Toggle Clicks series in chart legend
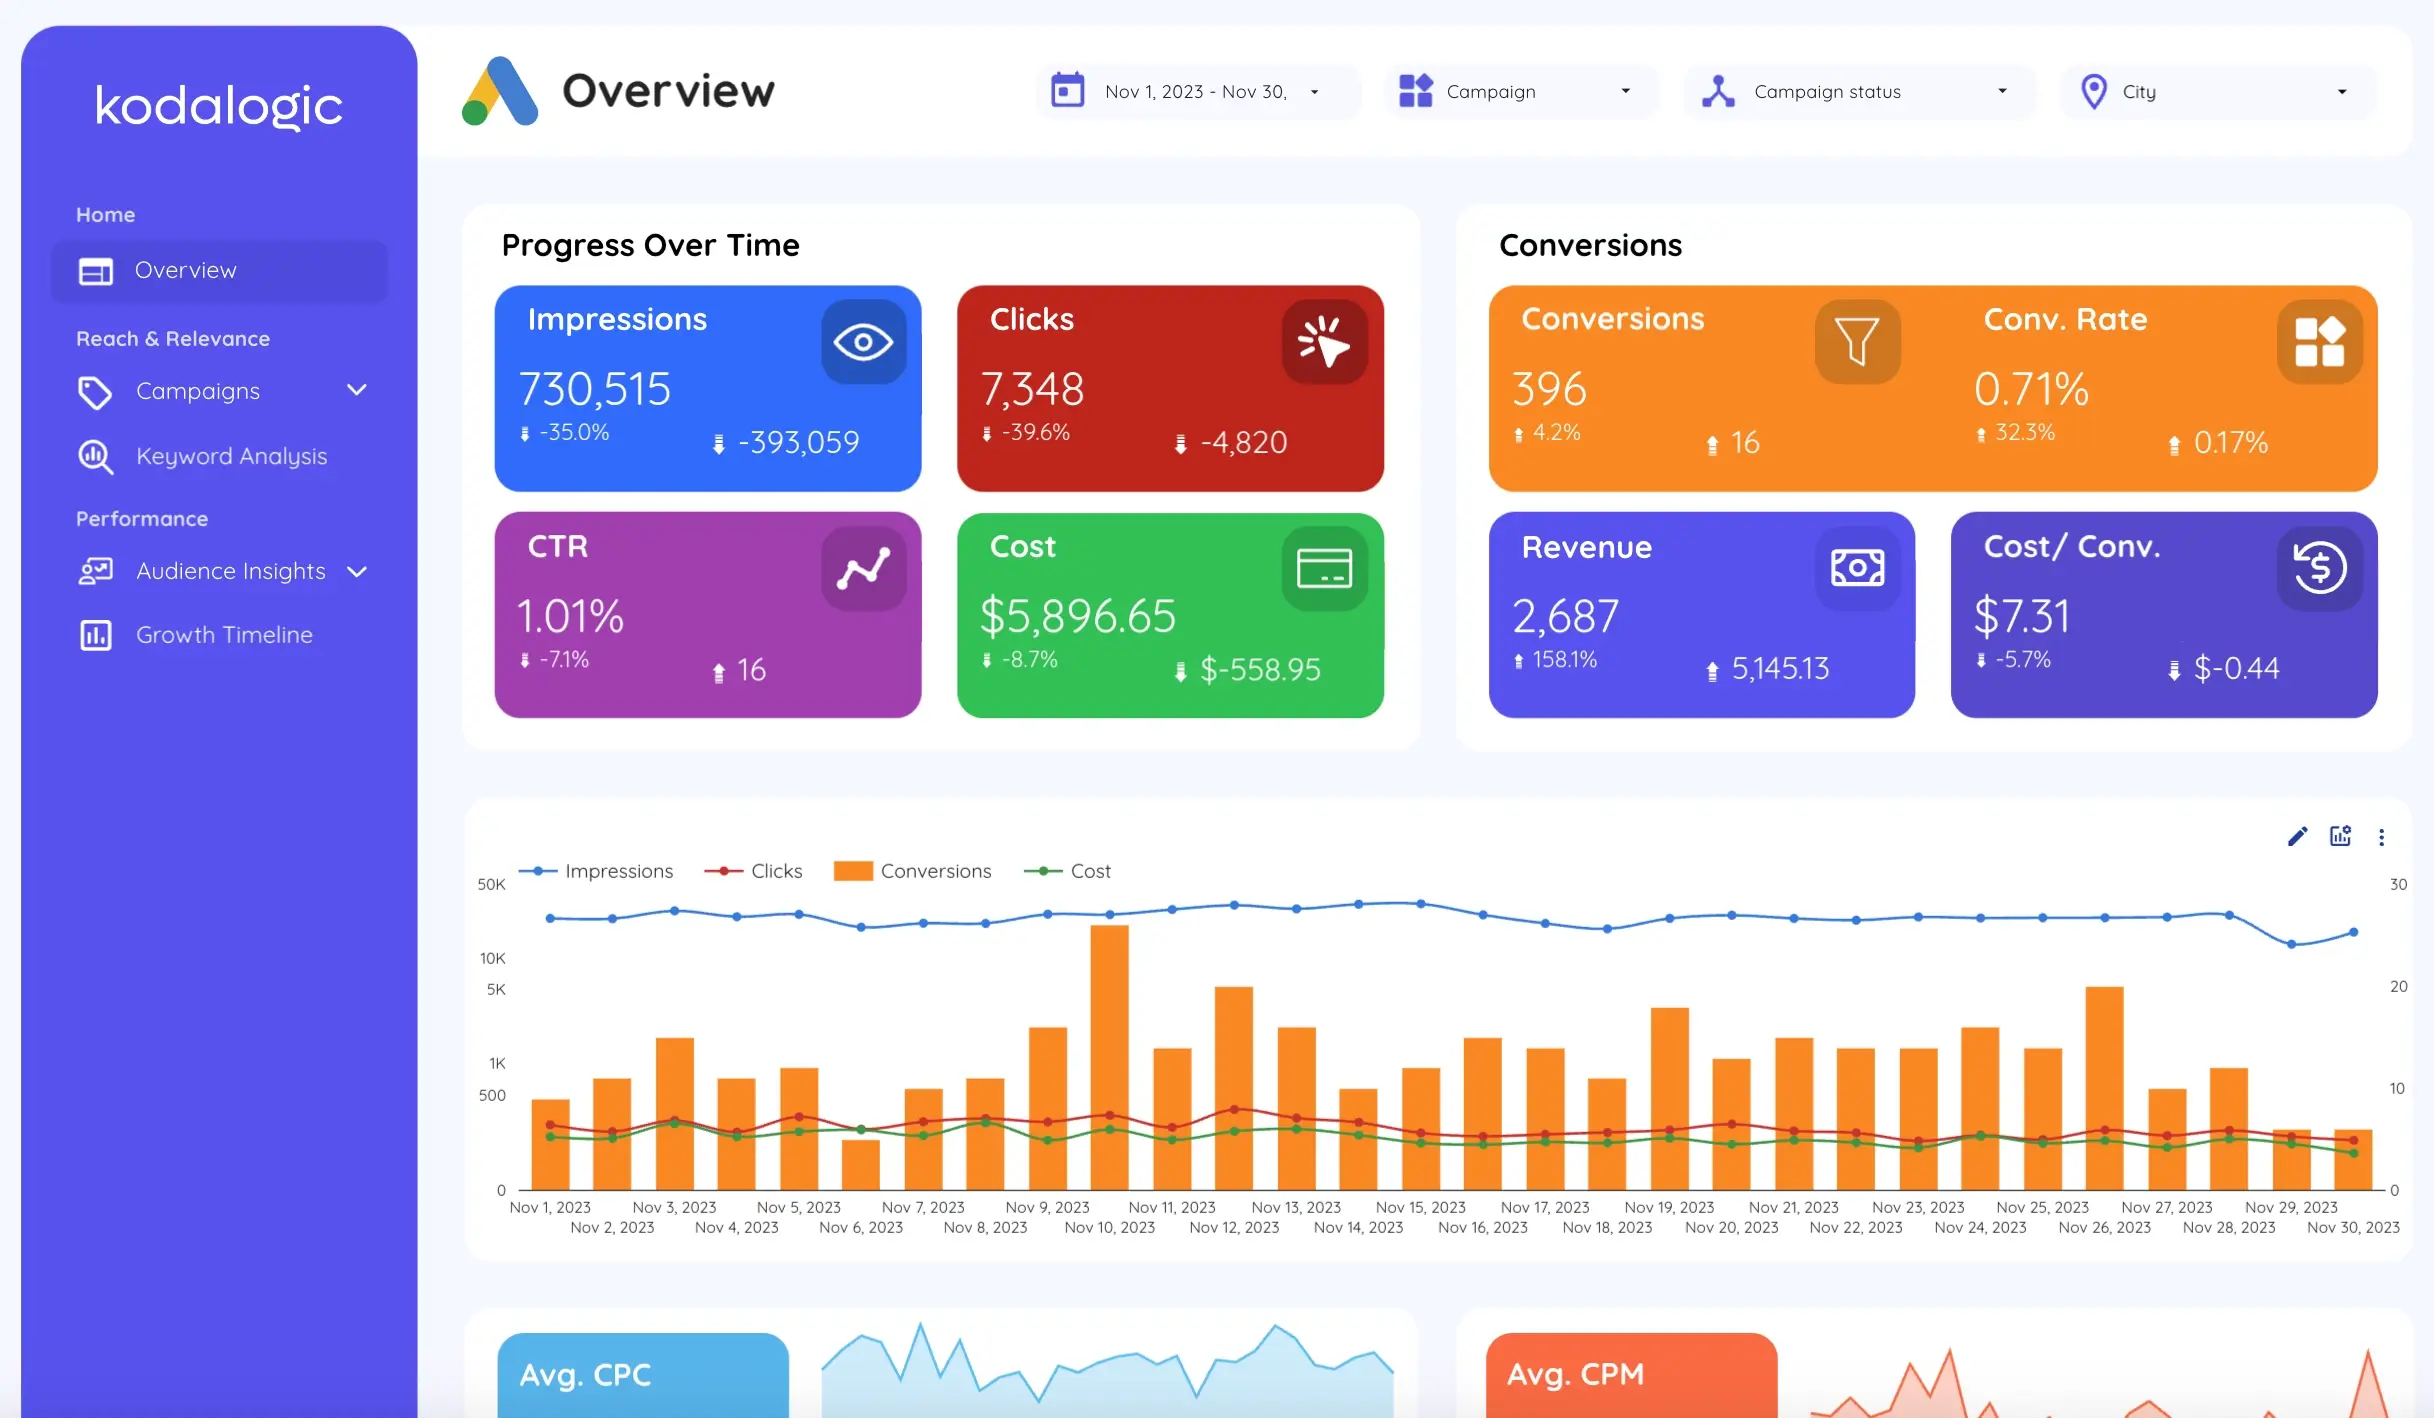This screenshot has height=1418, width=2434. coord(753,871)
